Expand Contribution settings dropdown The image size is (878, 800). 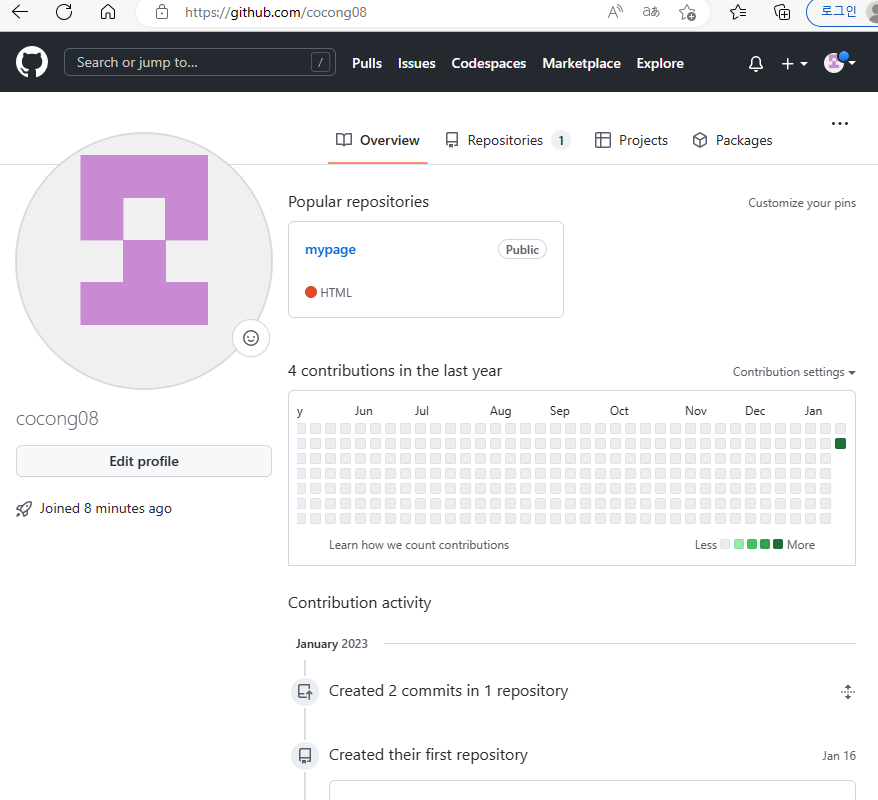point(794,372)
